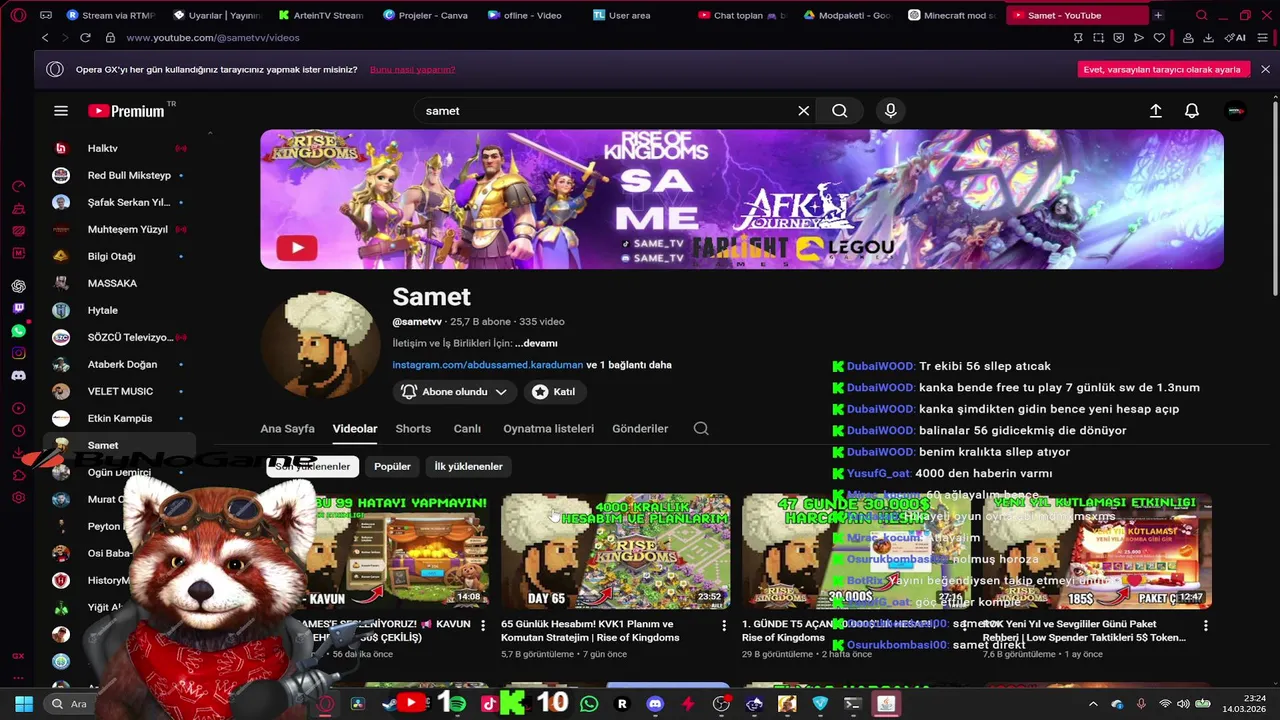1280x720 pixels.
Task: Open the Oynatma listeleri tab
Action: coord(548,428)
